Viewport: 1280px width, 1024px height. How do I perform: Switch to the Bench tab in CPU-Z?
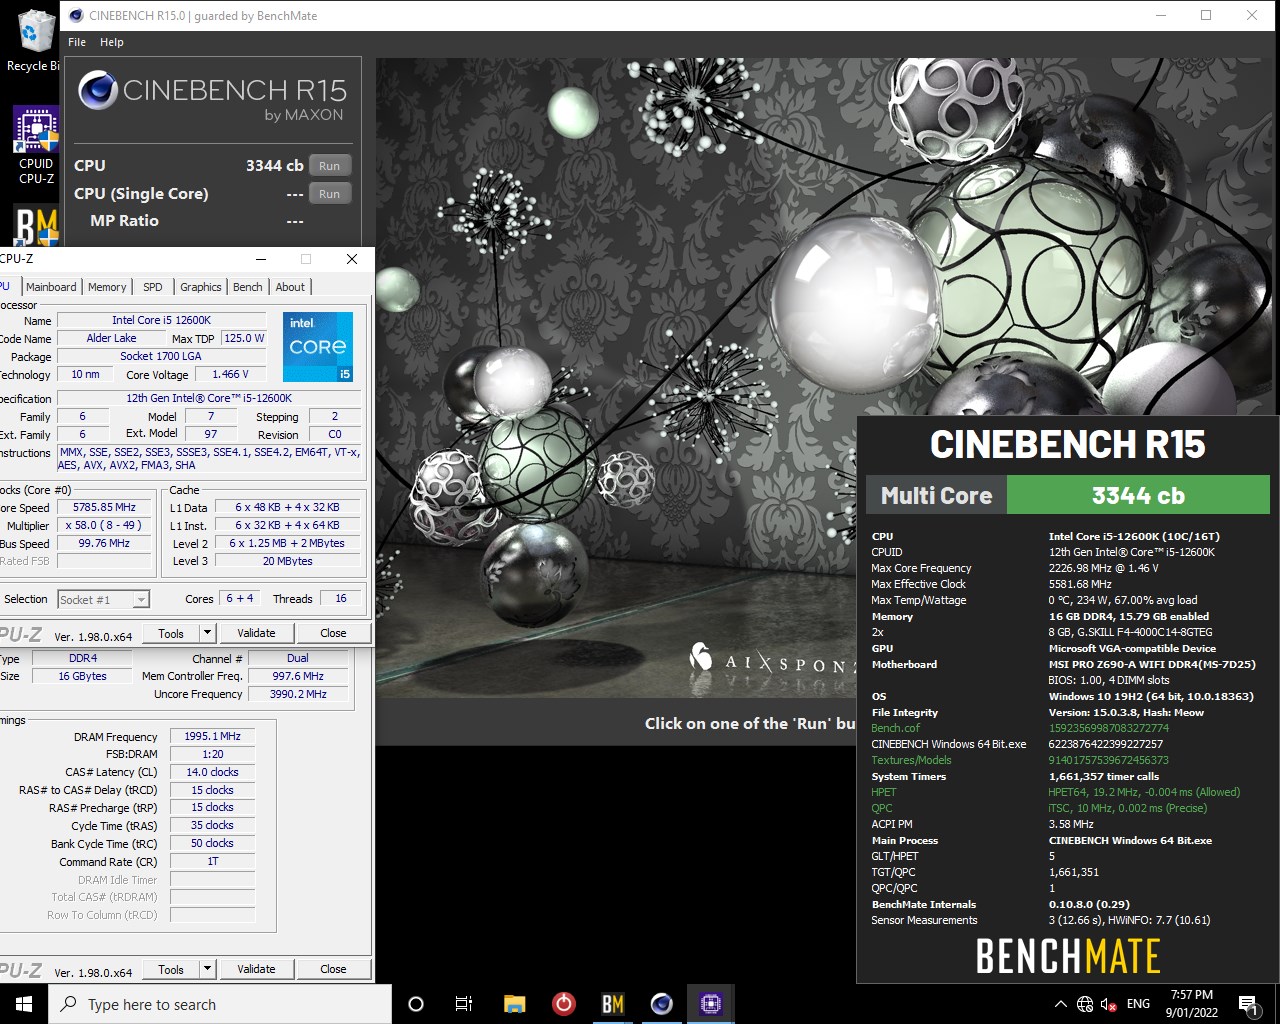tap(248, 287)
